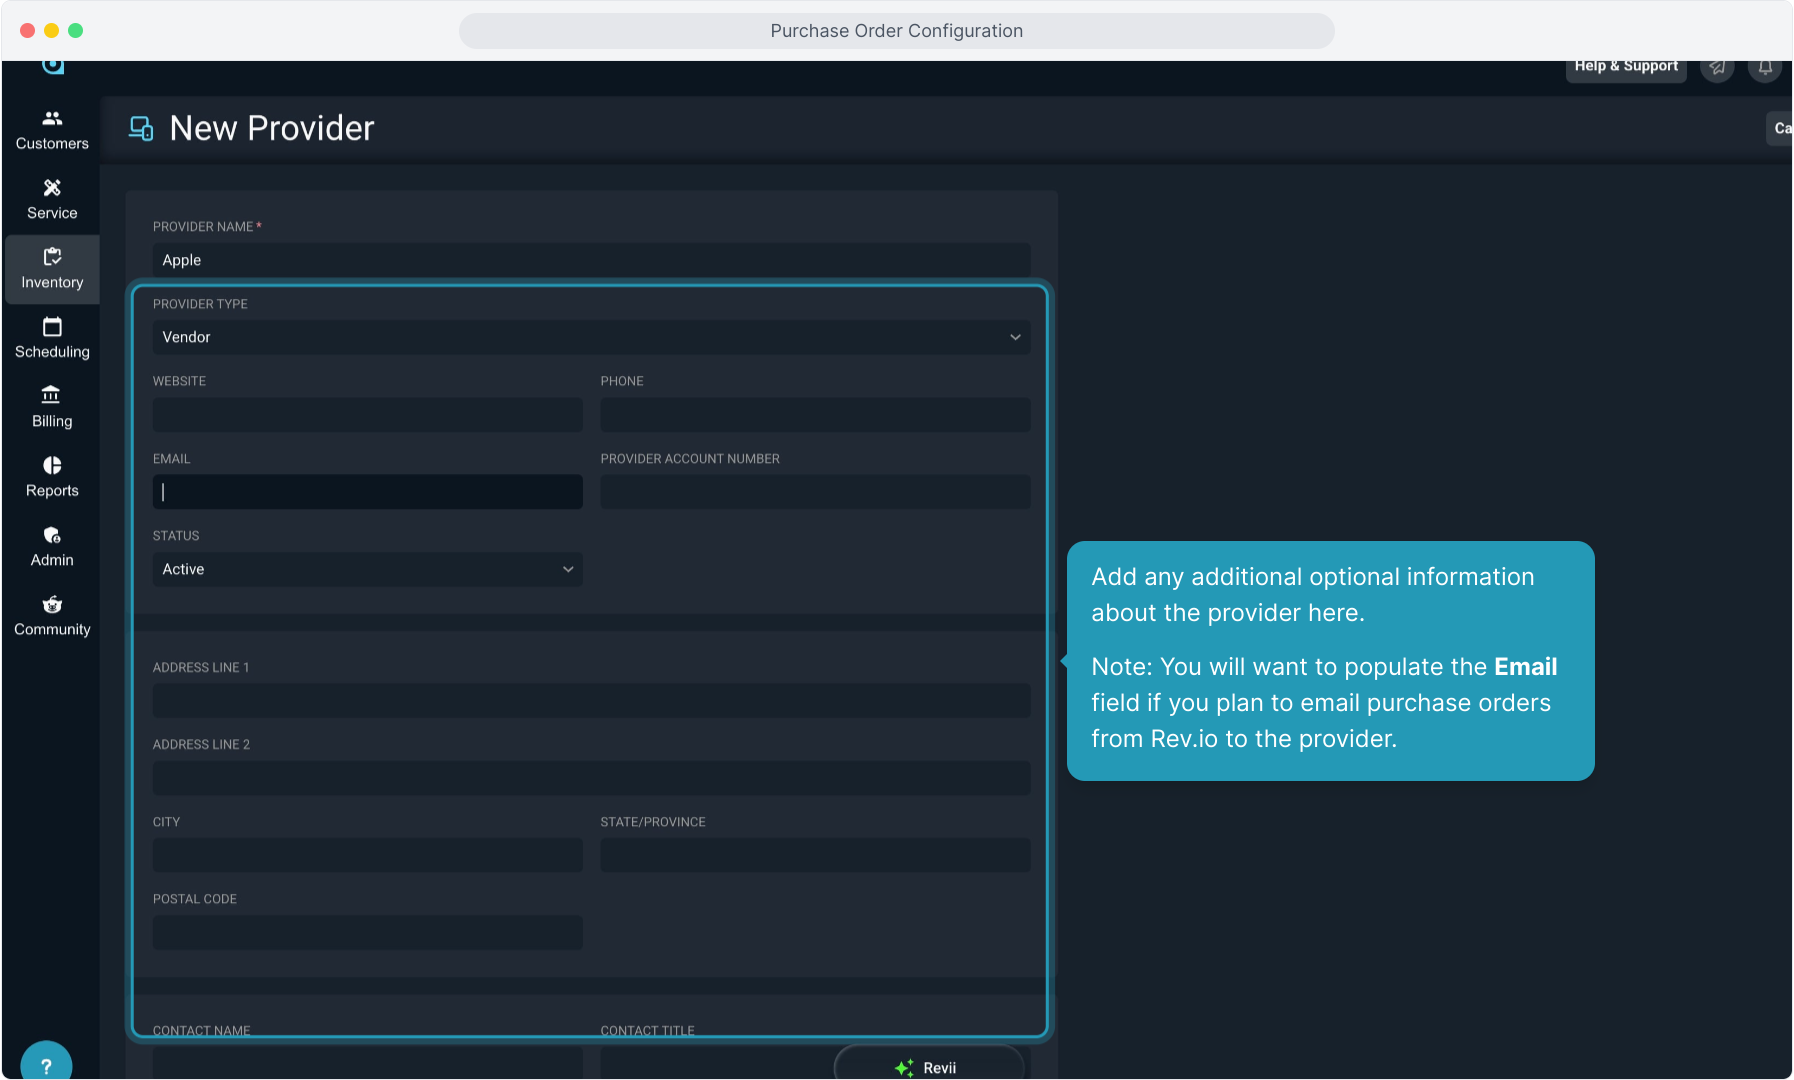
Task: Click the Phone input field
Action: point(815,415)
